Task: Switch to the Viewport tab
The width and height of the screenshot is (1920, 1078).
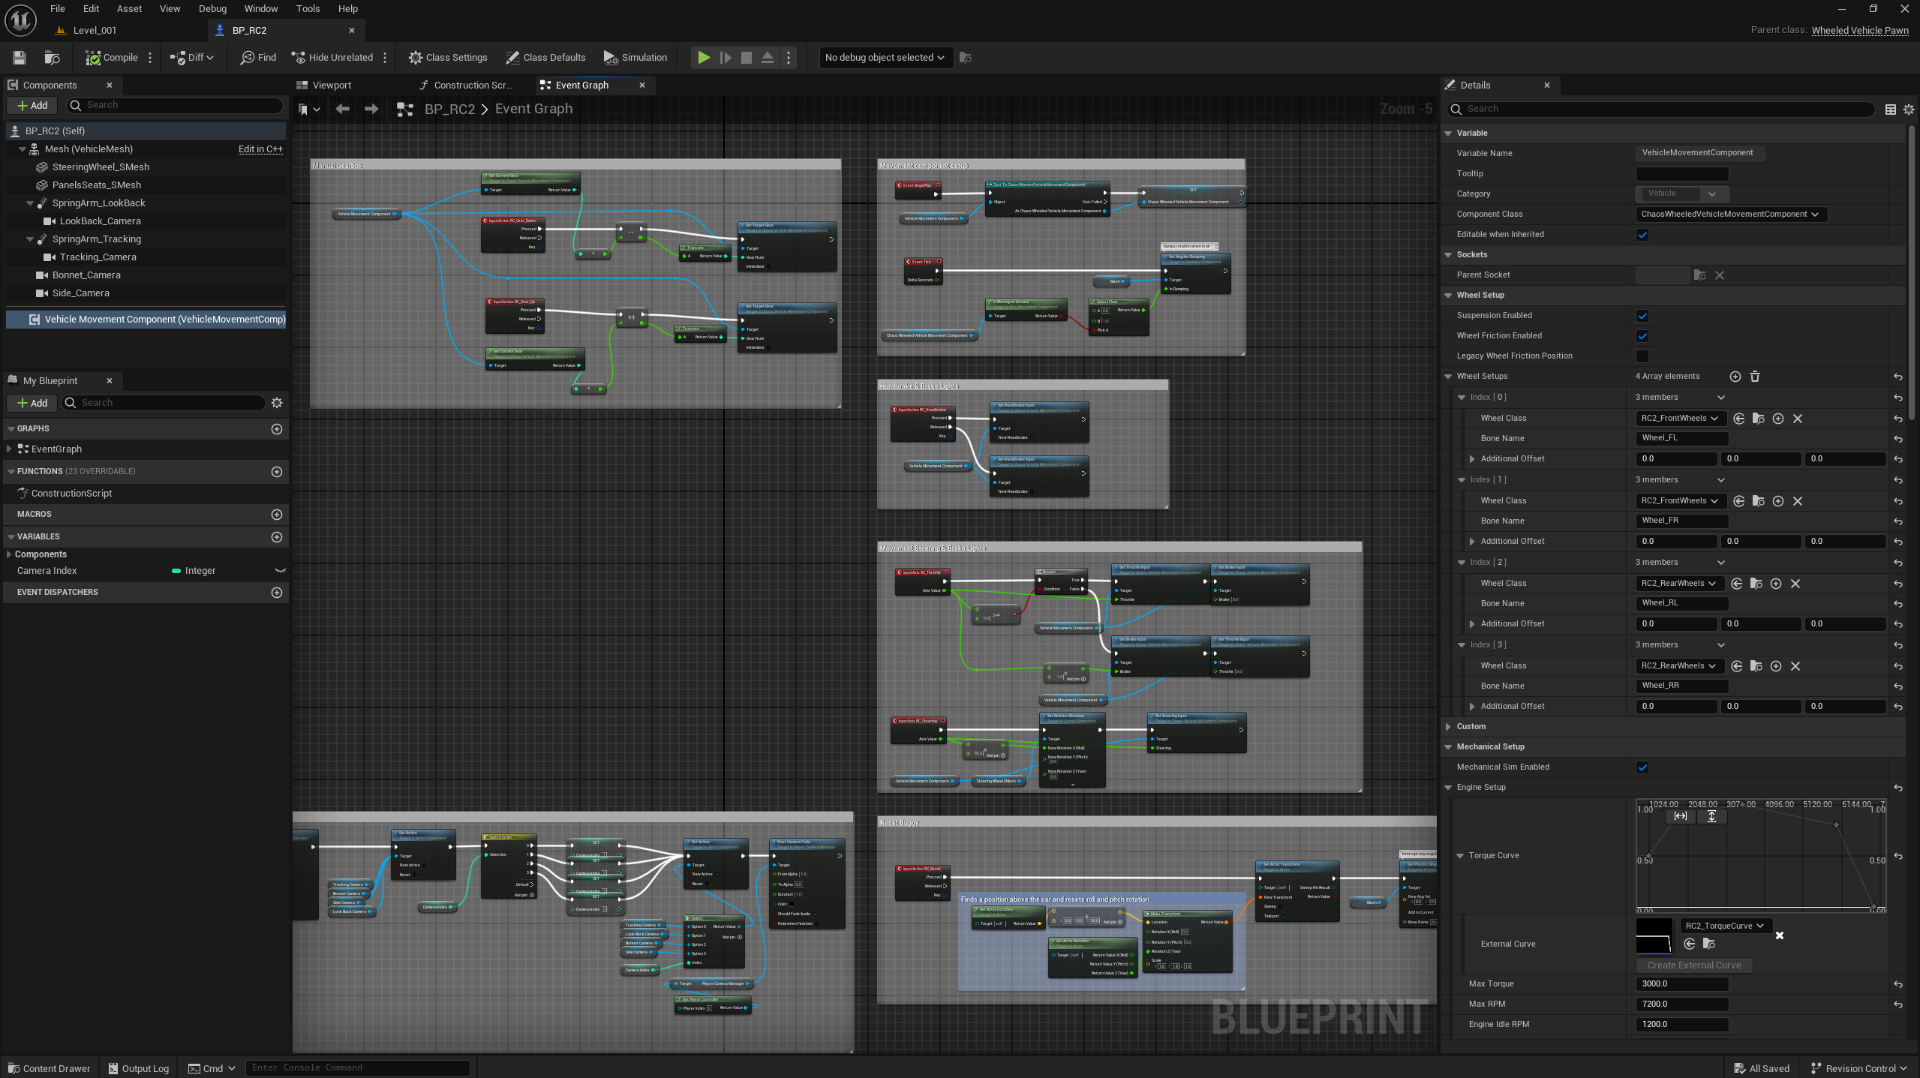Action: tap(331, 86)
